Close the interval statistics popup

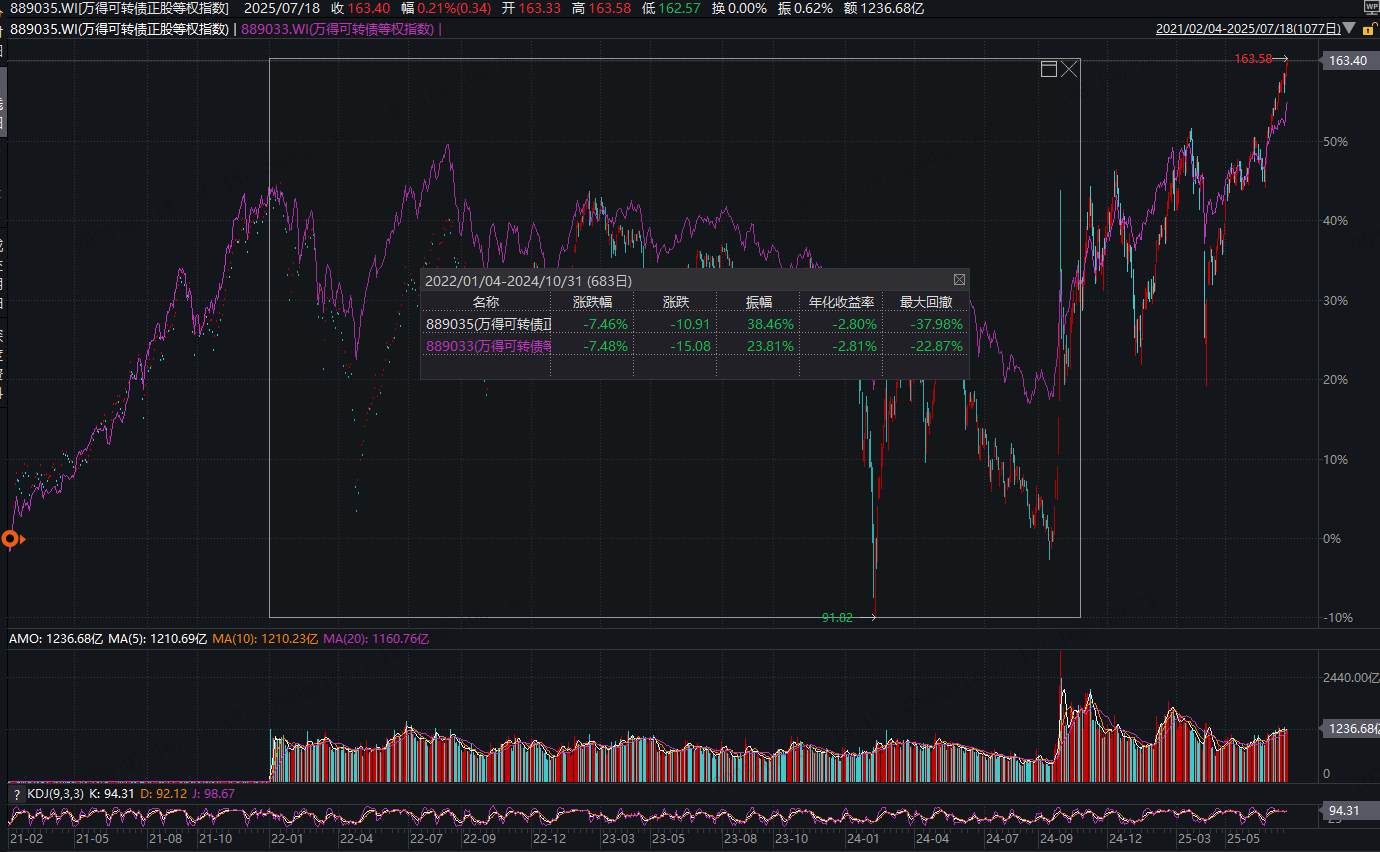click(959, 280)
